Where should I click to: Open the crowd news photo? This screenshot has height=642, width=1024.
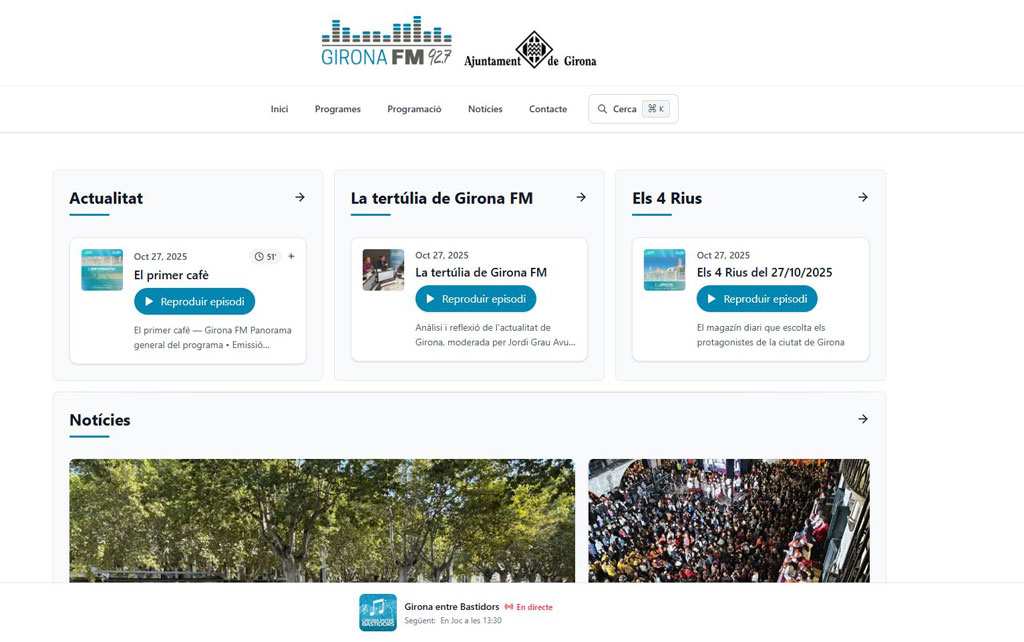pos(729,520)
